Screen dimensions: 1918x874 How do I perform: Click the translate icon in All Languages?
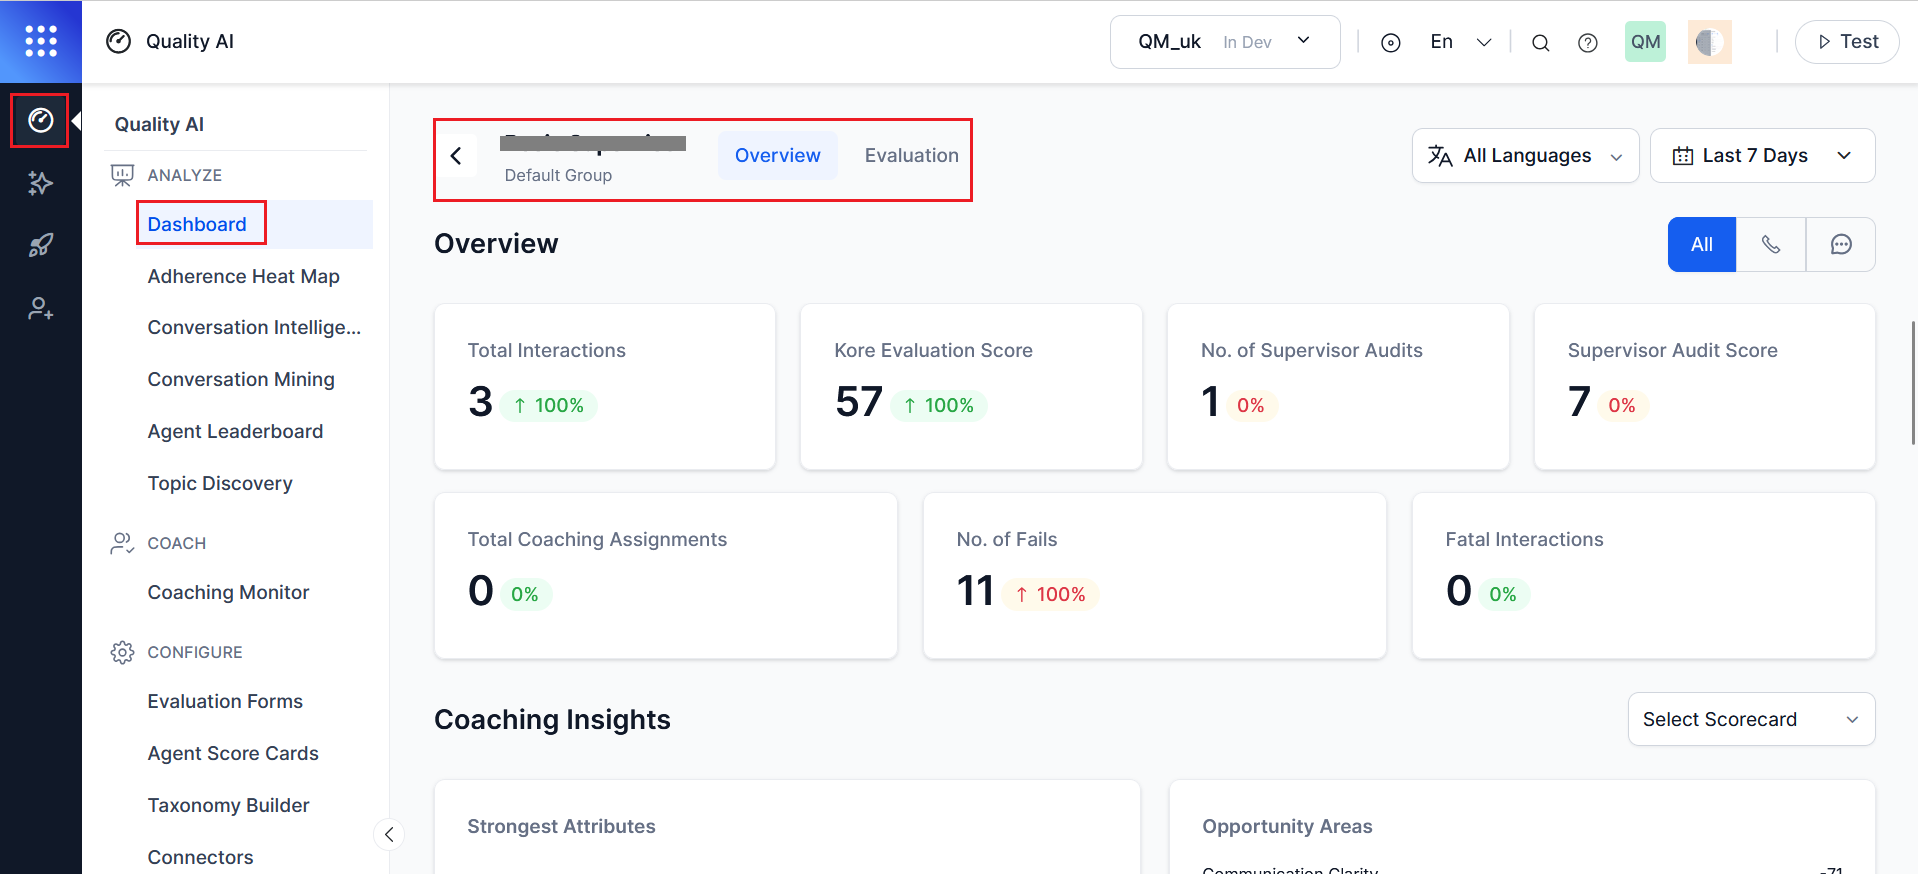click(x=1440, y=155)
